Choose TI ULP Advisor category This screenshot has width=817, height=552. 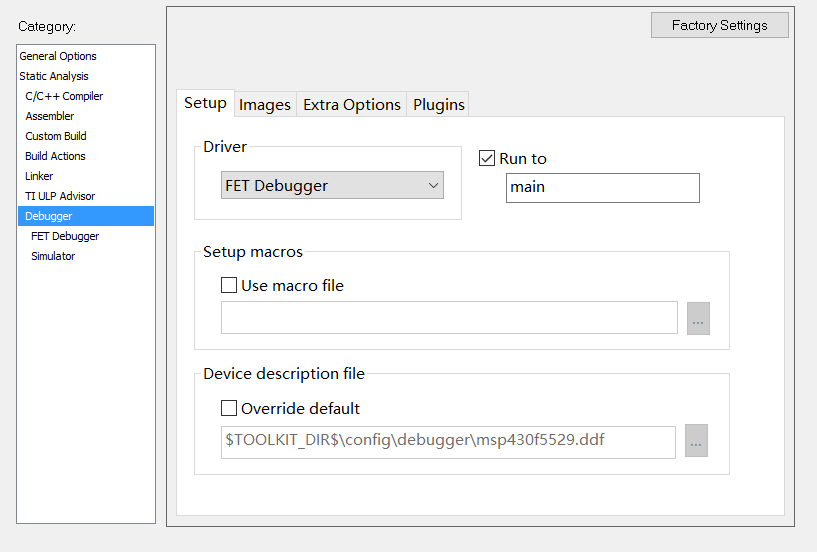(60, 196)
